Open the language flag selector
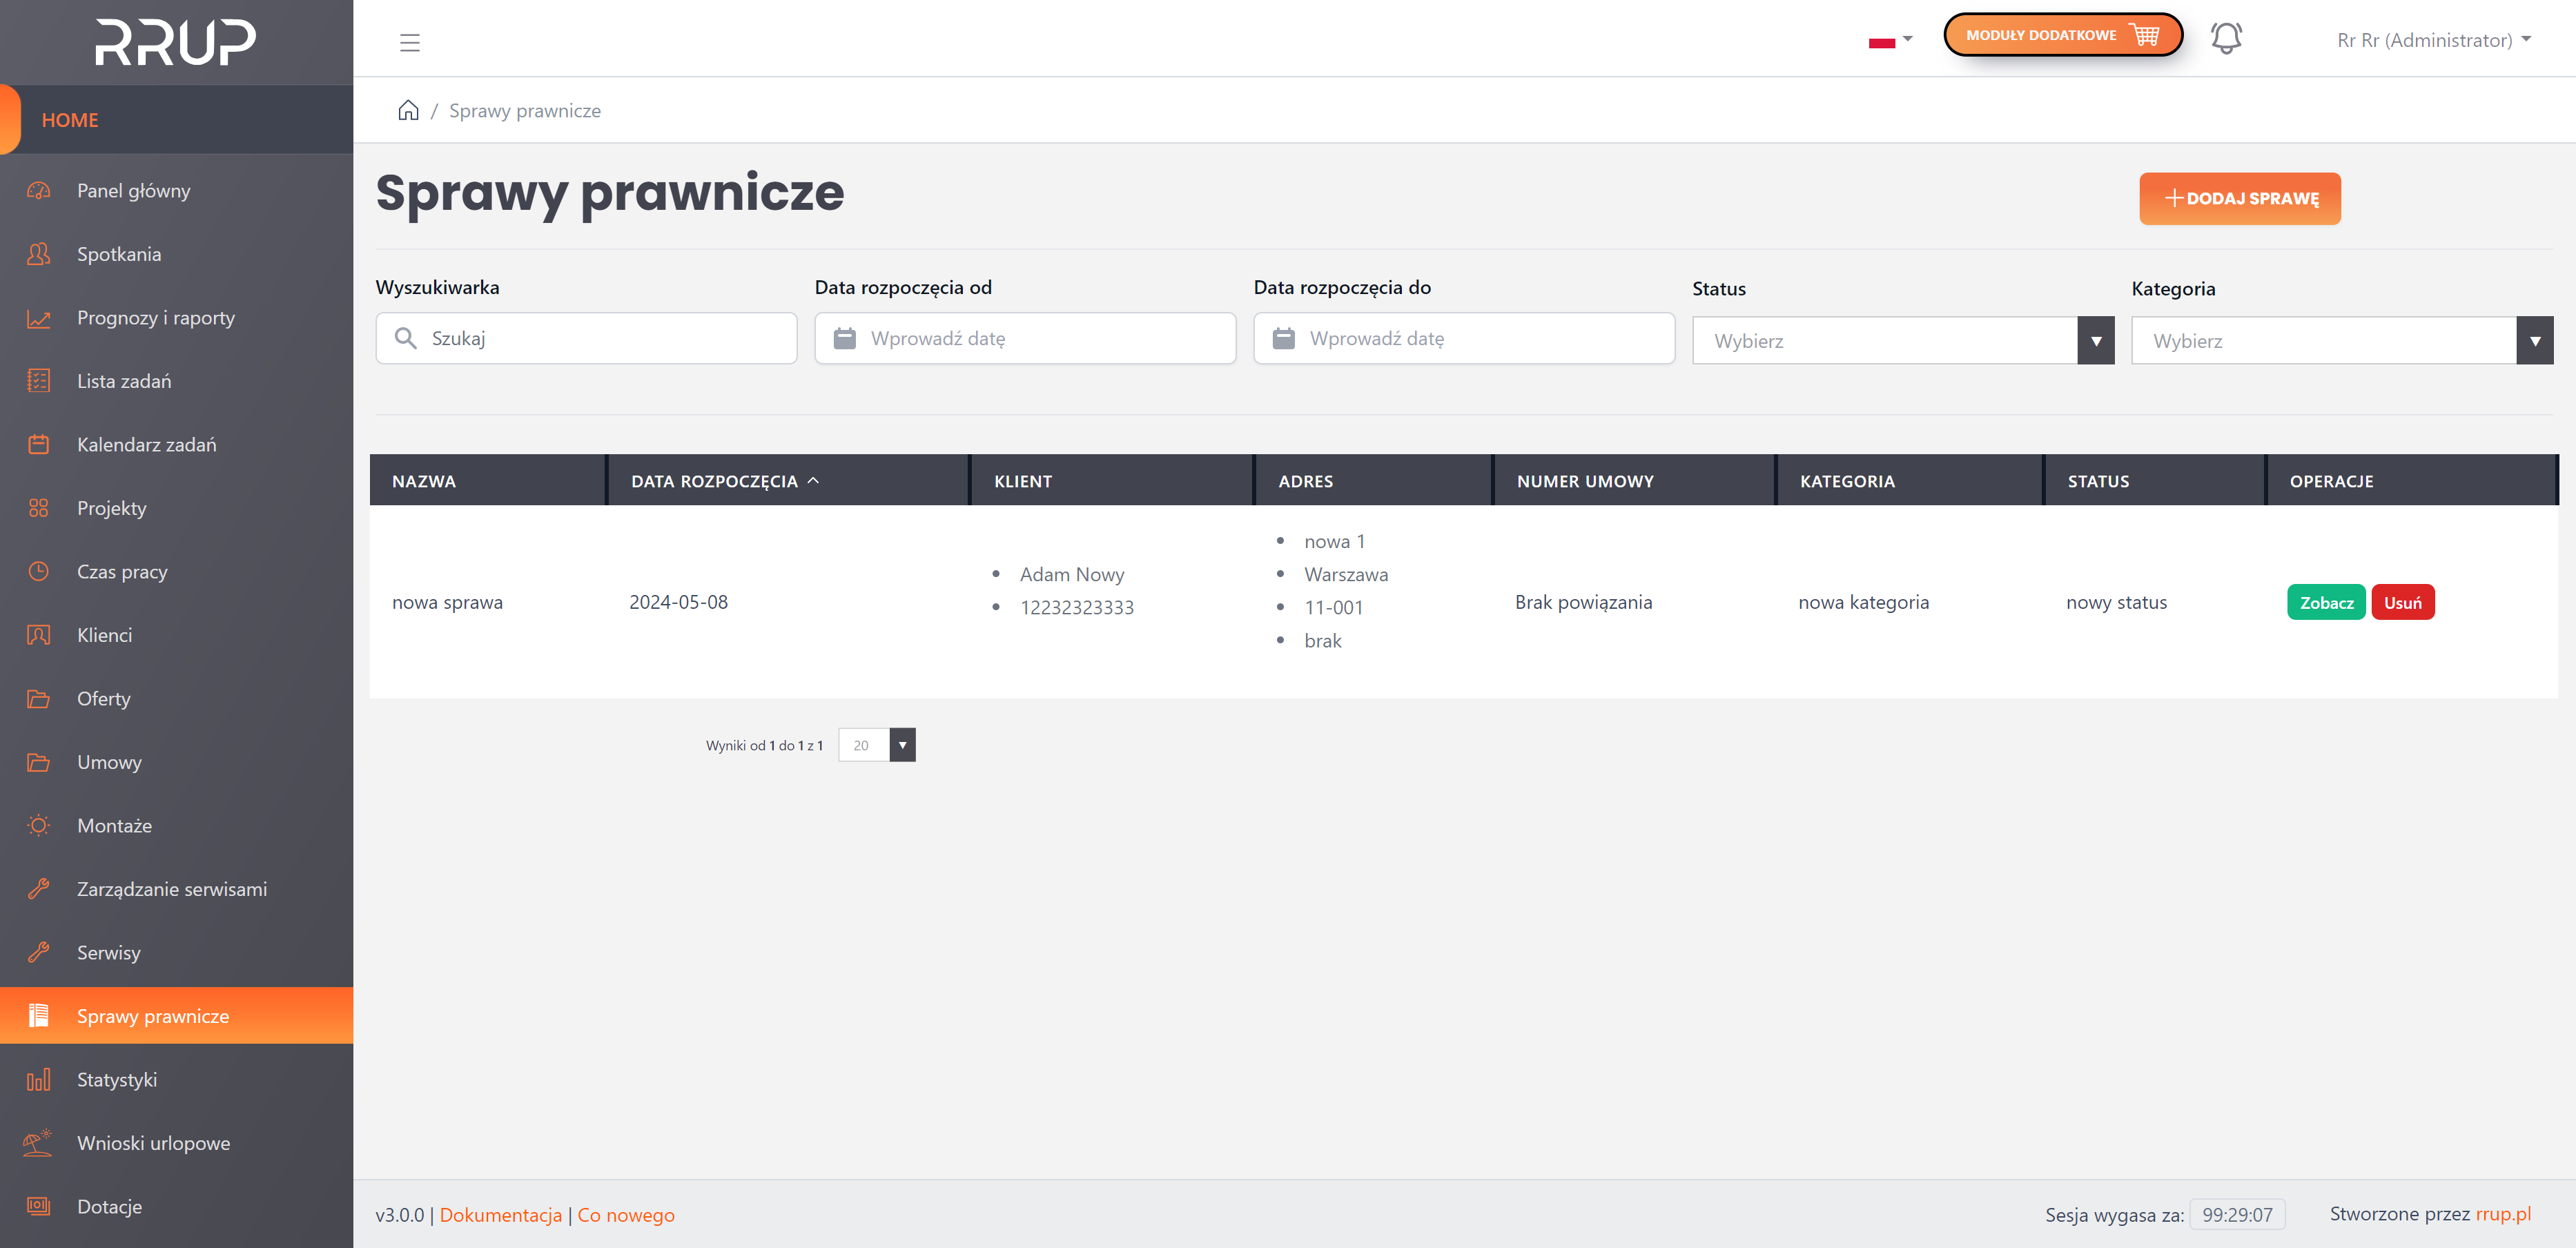 pyautogui.click(x=1890, y=40)
